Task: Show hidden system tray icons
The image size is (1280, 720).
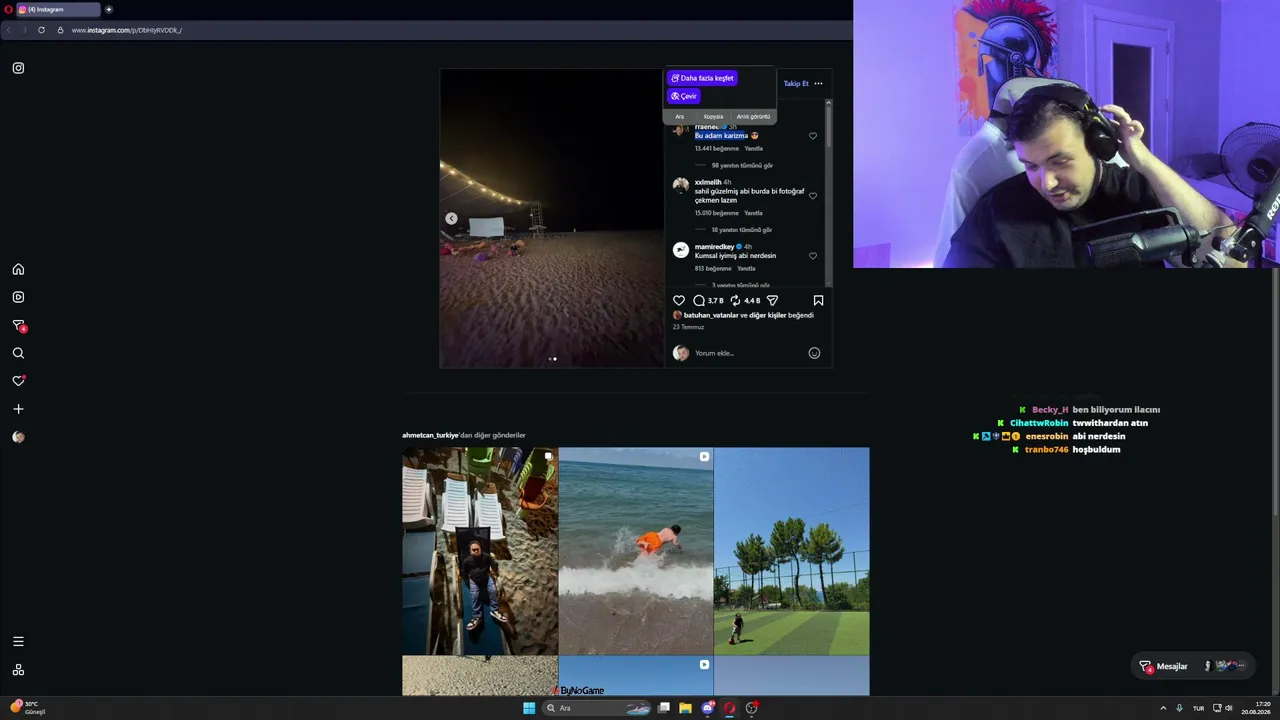Action: (x=1163, y=708)
